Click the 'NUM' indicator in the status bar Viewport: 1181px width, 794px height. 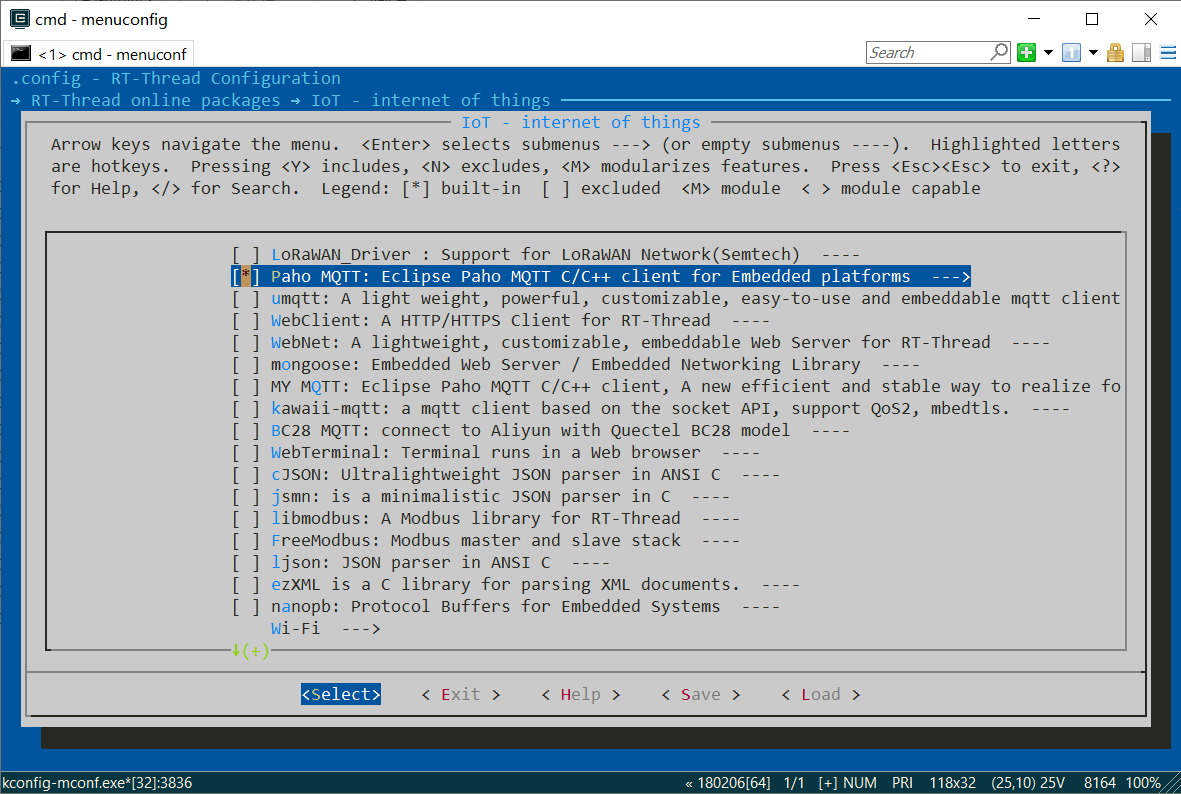click(859, 783)
